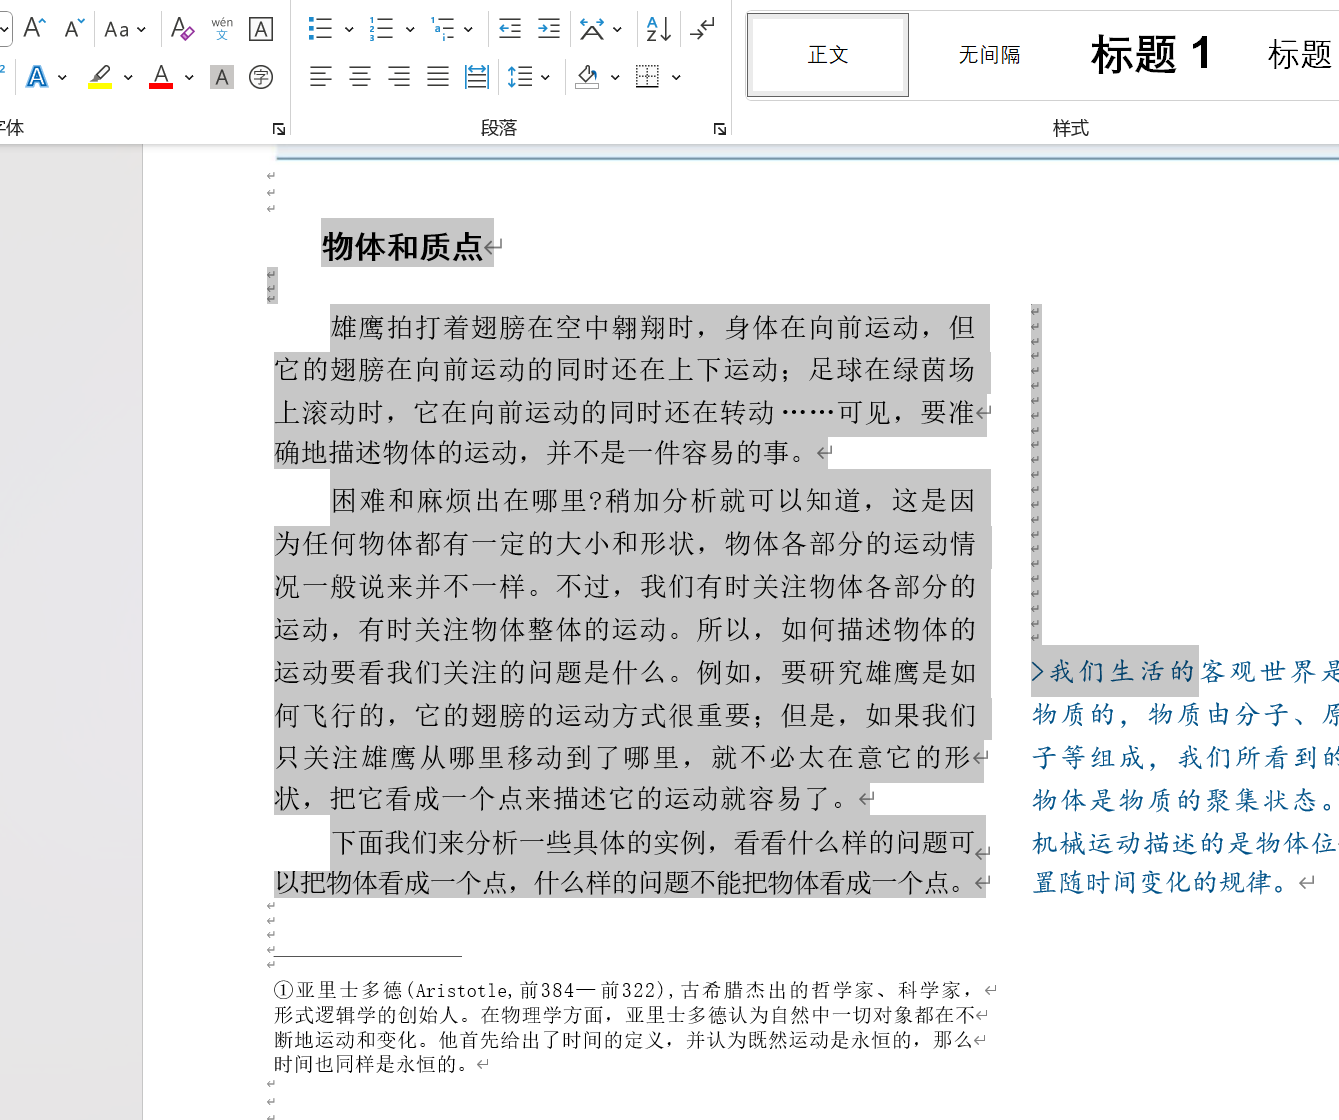
Task: Open multilevel list dropdown arrow
Action: tap(468, 29)
